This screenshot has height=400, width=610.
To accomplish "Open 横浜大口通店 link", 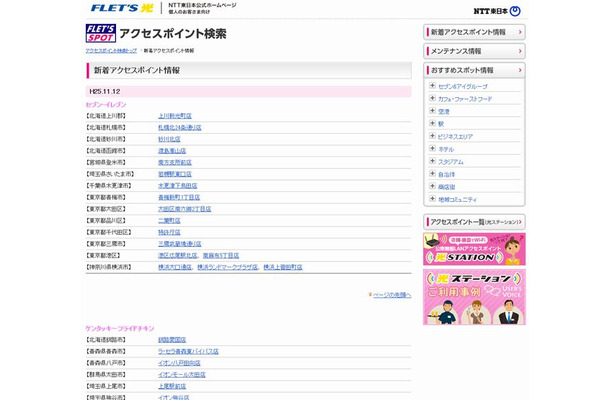I will (x=175, y=267).
